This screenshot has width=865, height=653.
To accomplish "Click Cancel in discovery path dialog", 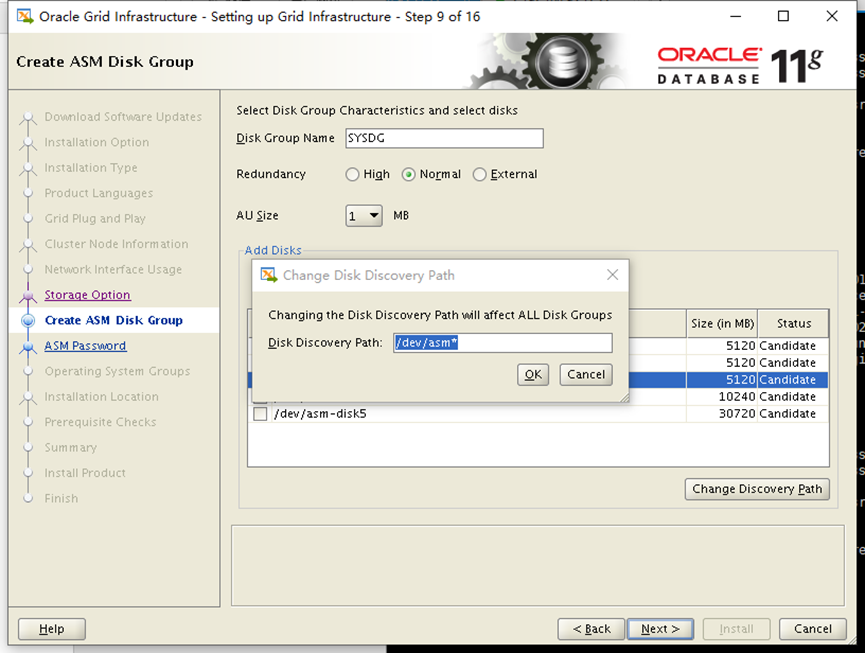I will [x=586, y=374].
